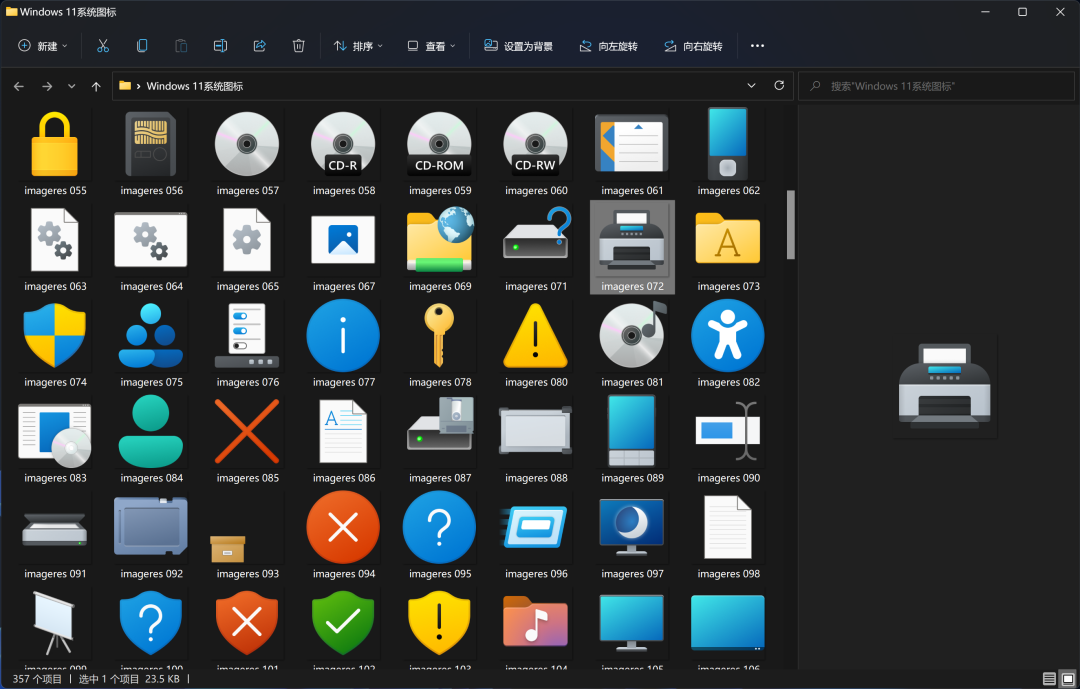Click the Paste clipboard icon
The width and height of the screenshot is (1080, 689).
[x=181, y=46]
